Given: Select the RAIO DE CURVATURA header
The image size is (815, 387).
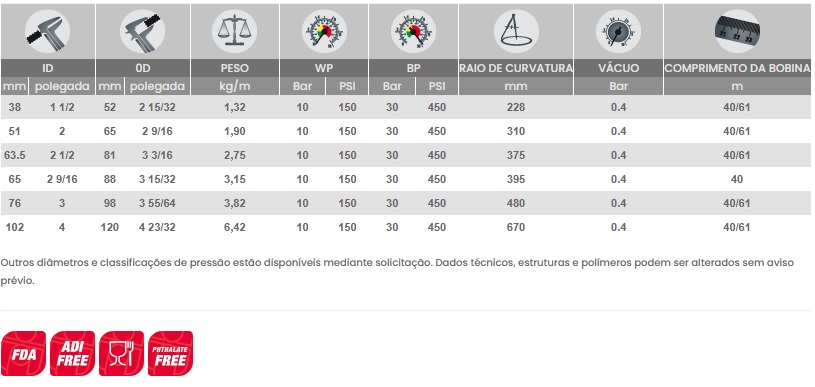Looking at the screenshot, I should click(x=516, y=68).
